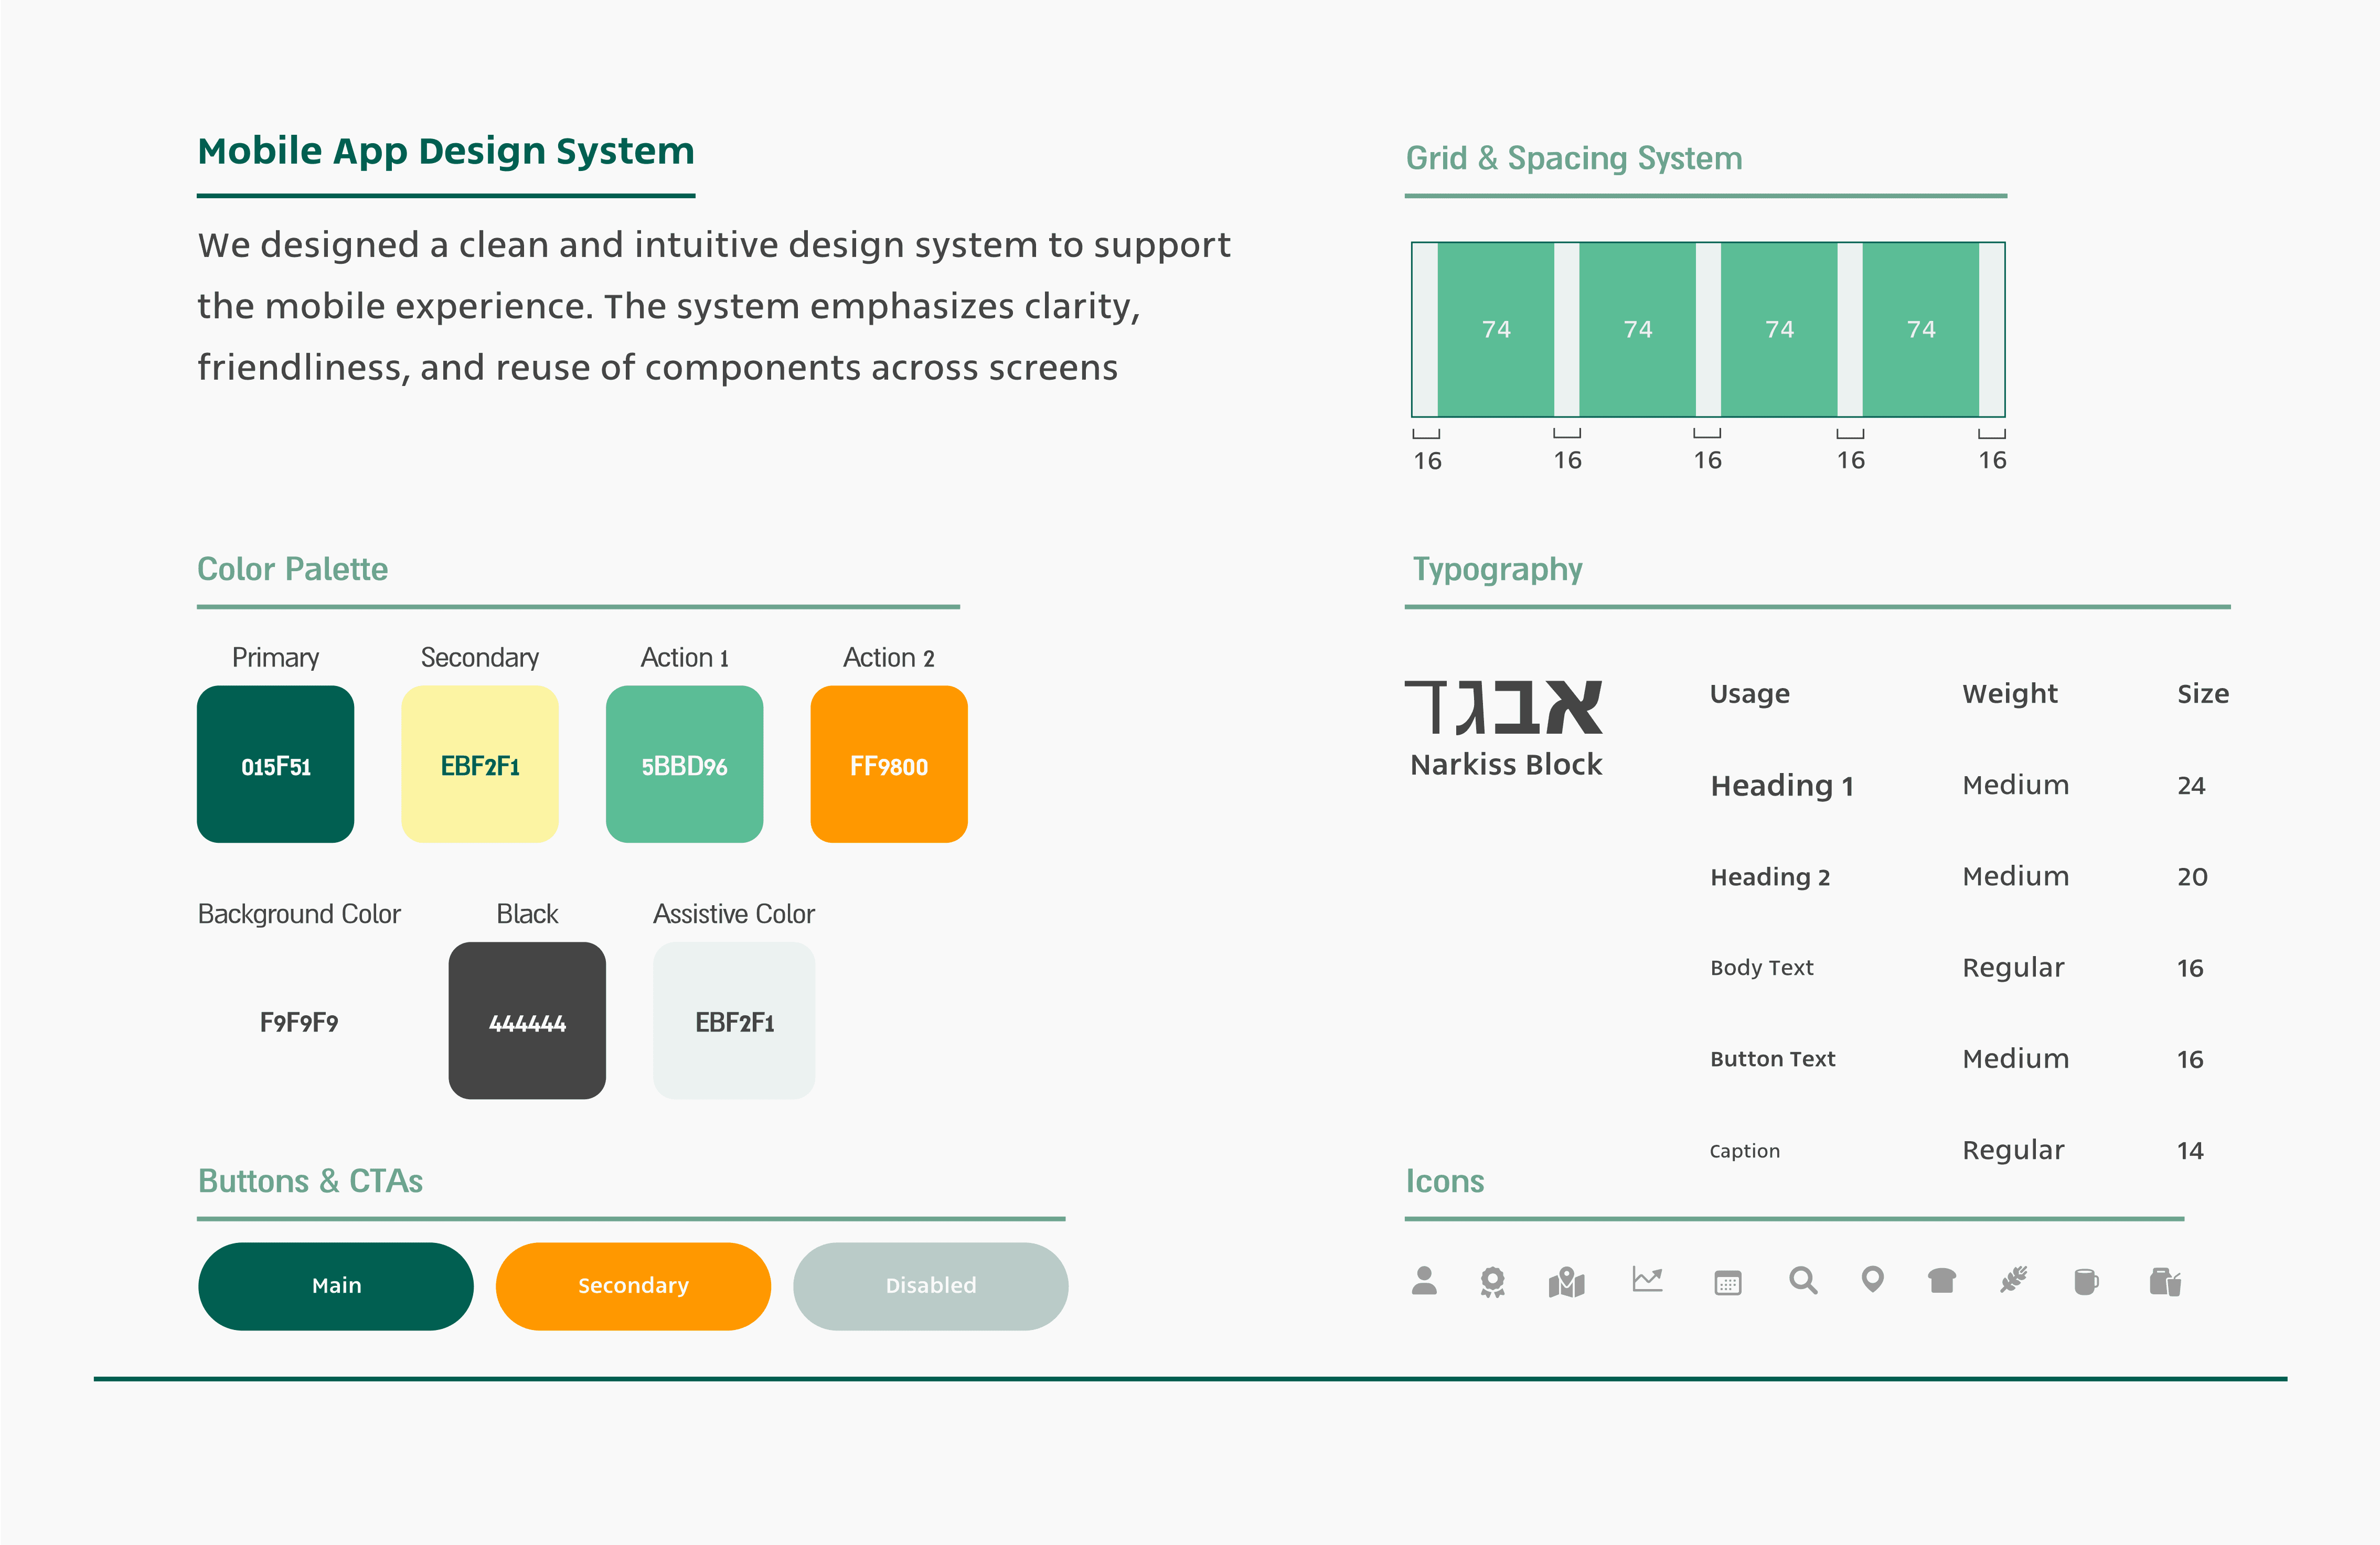
Task: Click the user profile icon
Action: pyautogui.click(x=1424, y=1281)
